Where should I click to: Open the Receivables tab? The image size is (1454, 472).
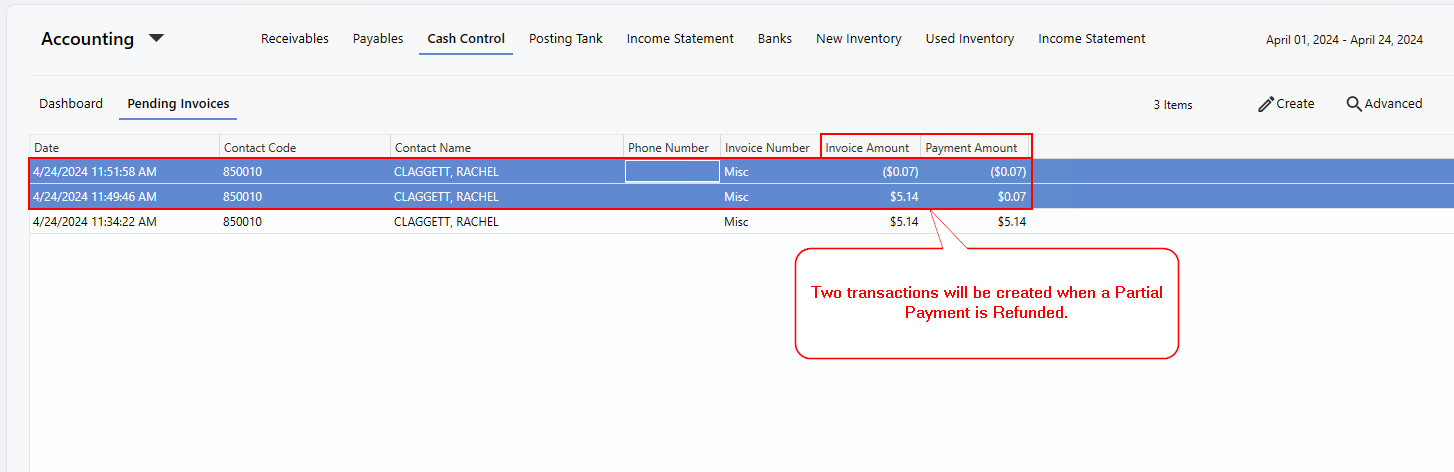pos(295,39)
